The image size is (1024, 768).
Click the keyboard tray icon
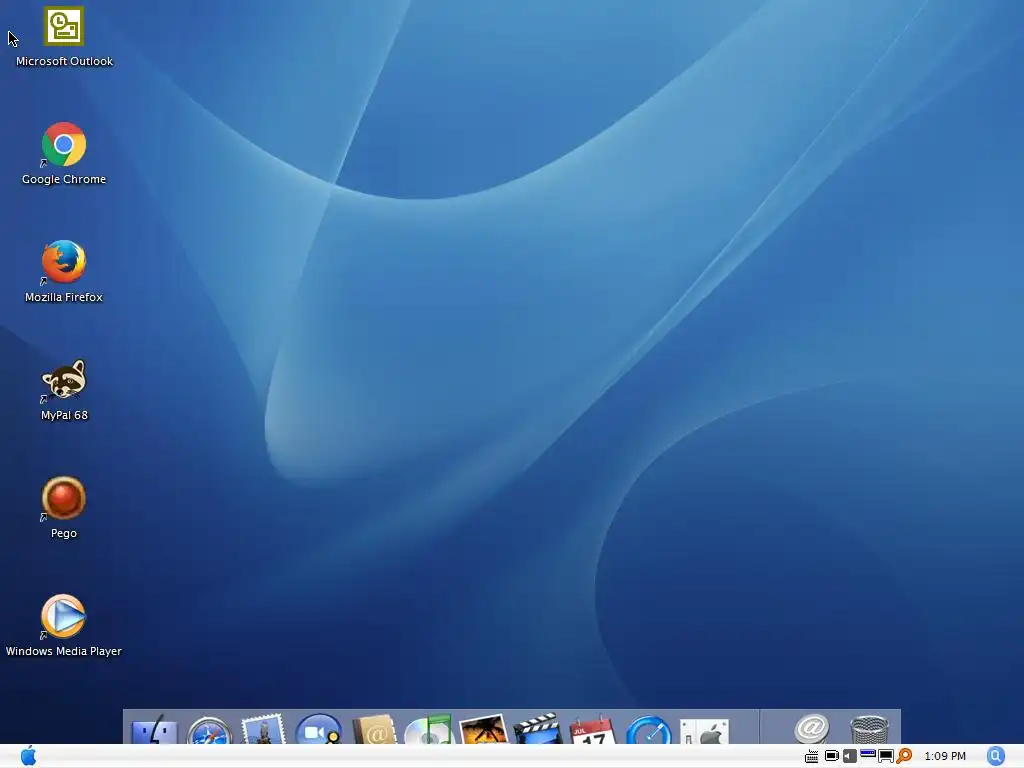(x=812, y=756)
